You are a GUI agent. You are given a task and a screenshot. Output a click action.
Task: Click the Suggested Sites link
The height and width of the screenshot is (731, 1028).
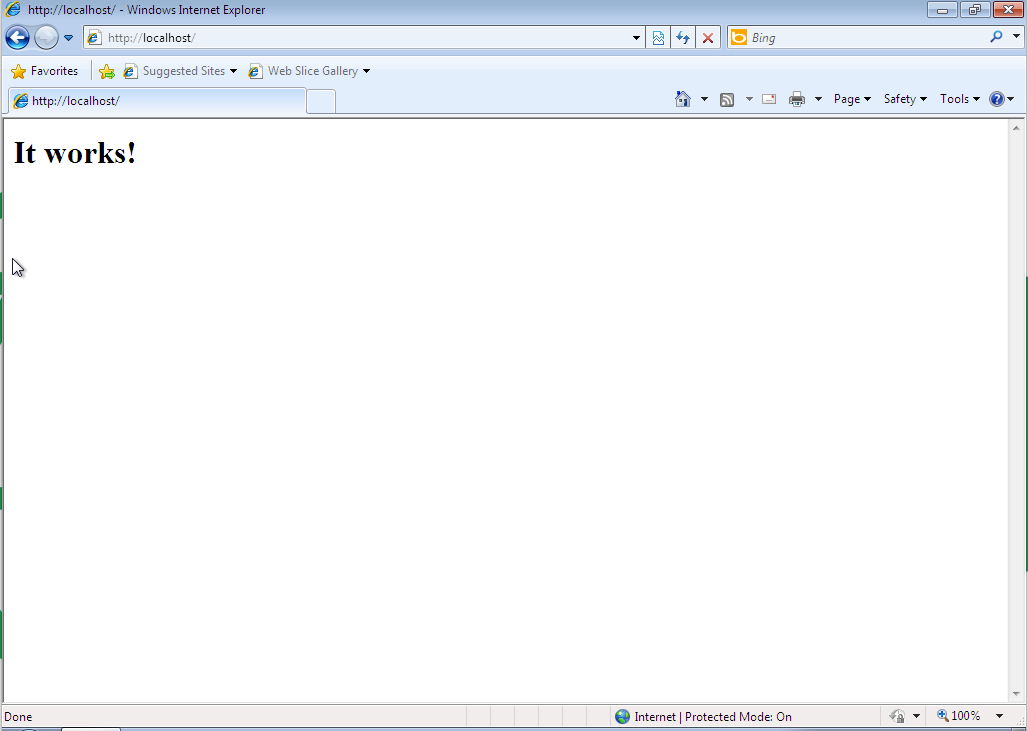pos(182,71)
